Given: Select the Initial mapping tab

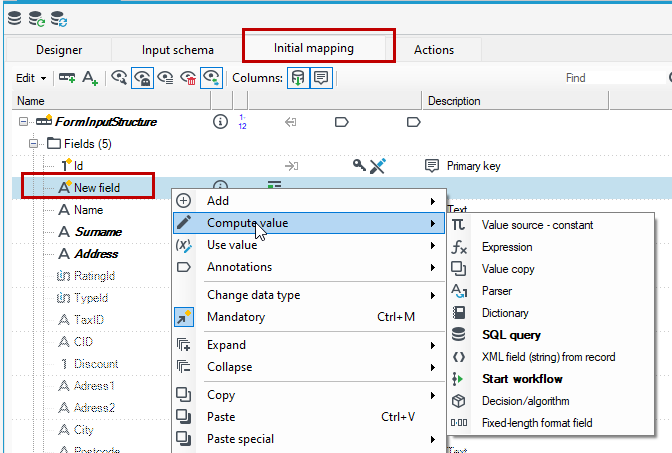Looking at the screenshot, I should pyautogui.click(x=314, y=48).
